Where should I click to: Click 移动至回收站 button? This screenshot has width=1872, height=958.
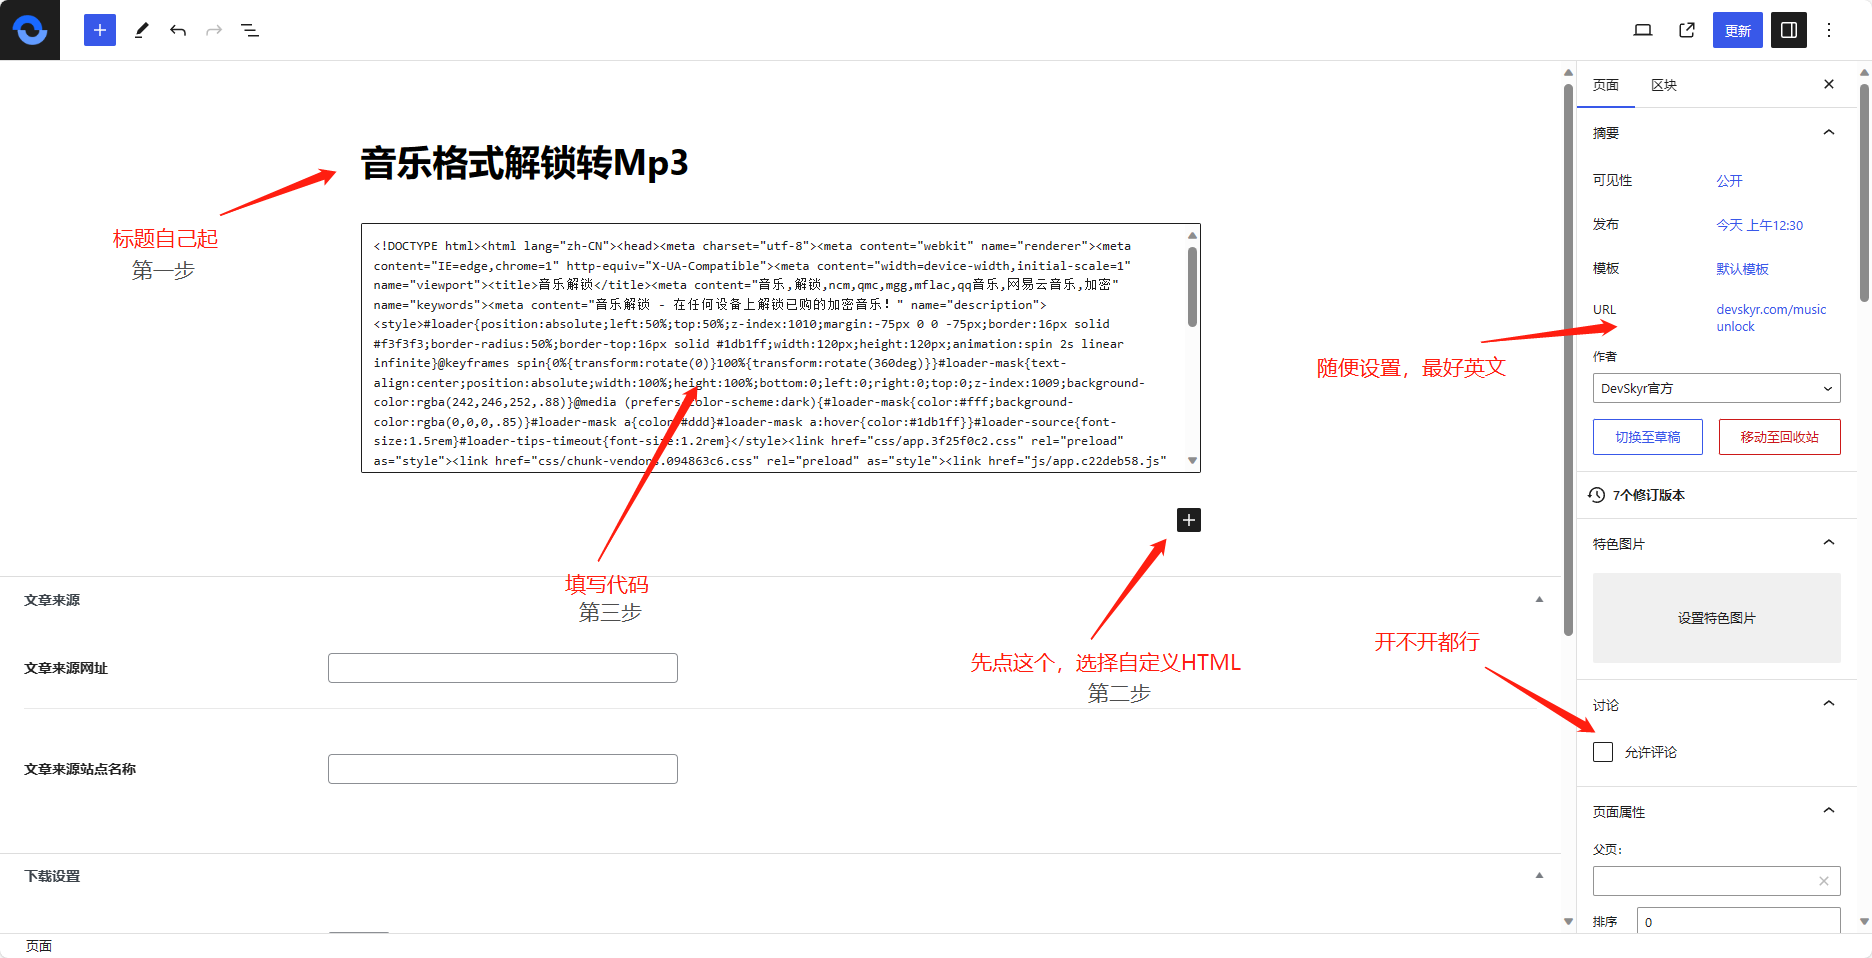(x=1779, y=437)
